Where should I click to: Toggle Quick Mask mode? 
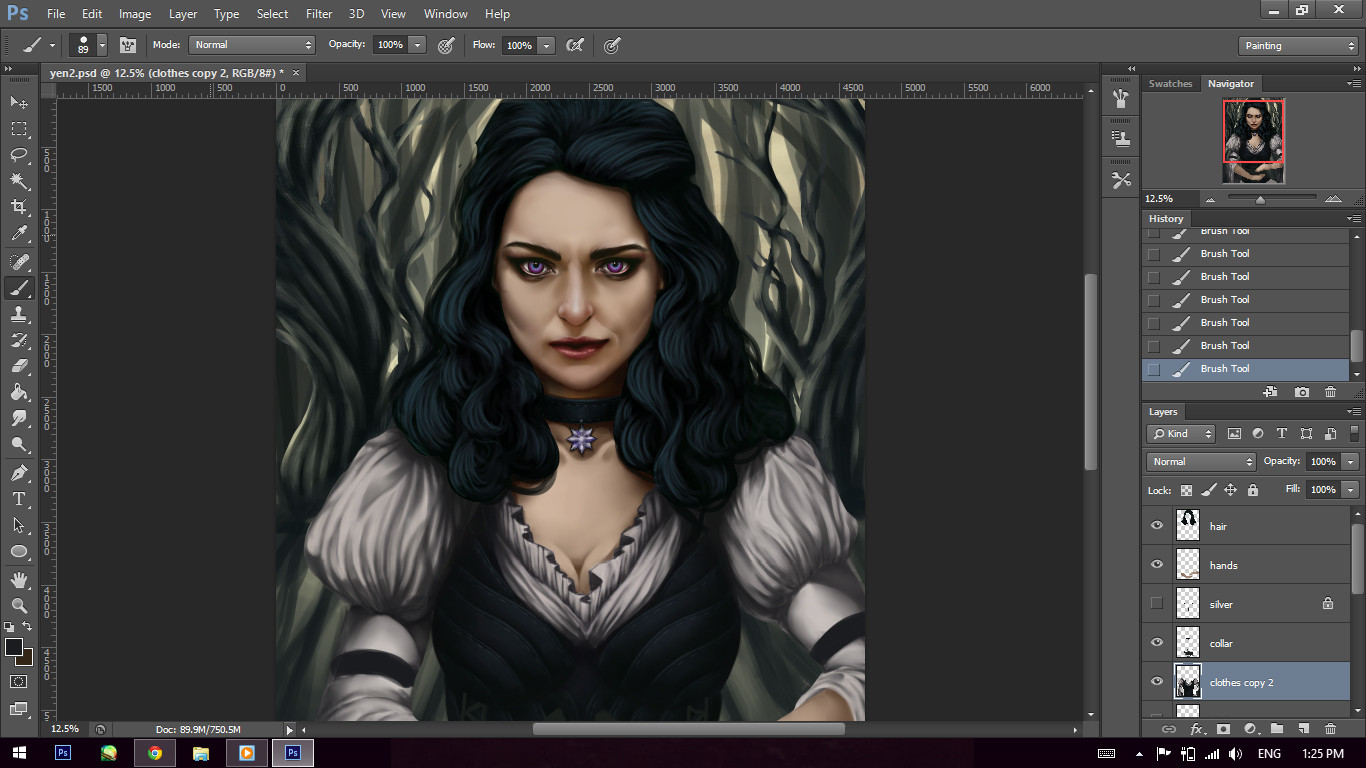(x=19, y=681)
